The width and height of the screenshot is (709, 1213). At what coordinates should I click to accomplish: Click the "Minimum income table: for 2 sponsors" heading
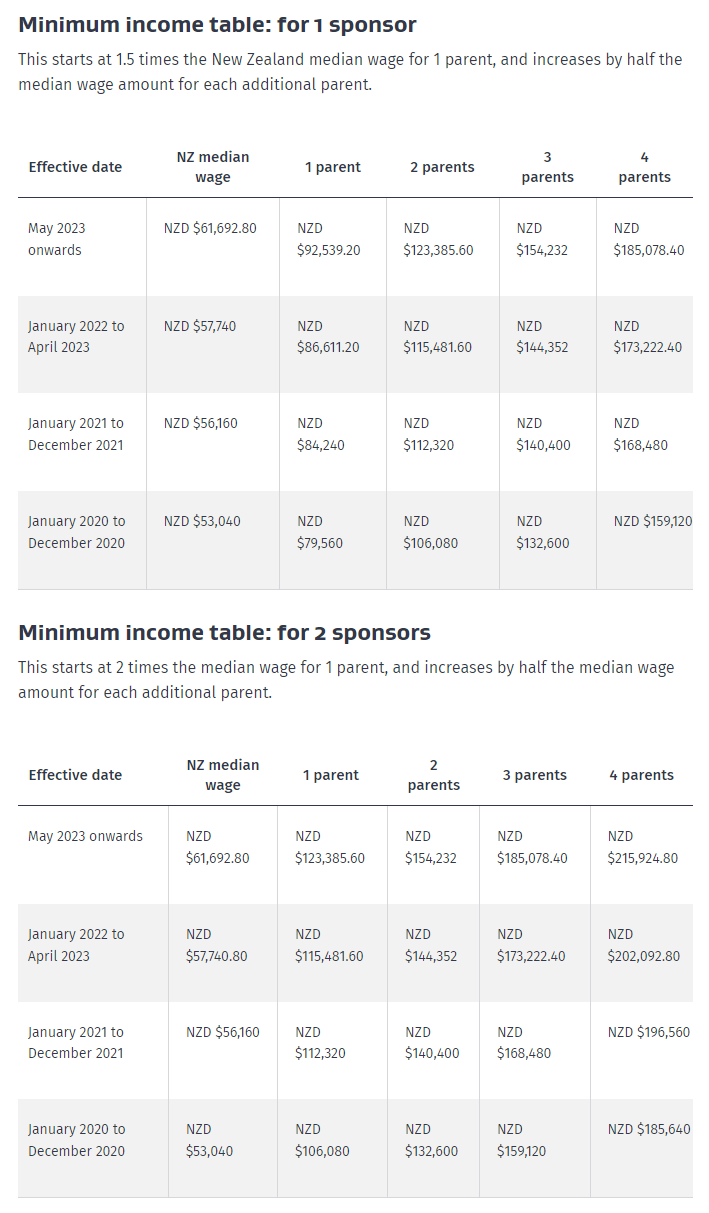tap(224, 633)
